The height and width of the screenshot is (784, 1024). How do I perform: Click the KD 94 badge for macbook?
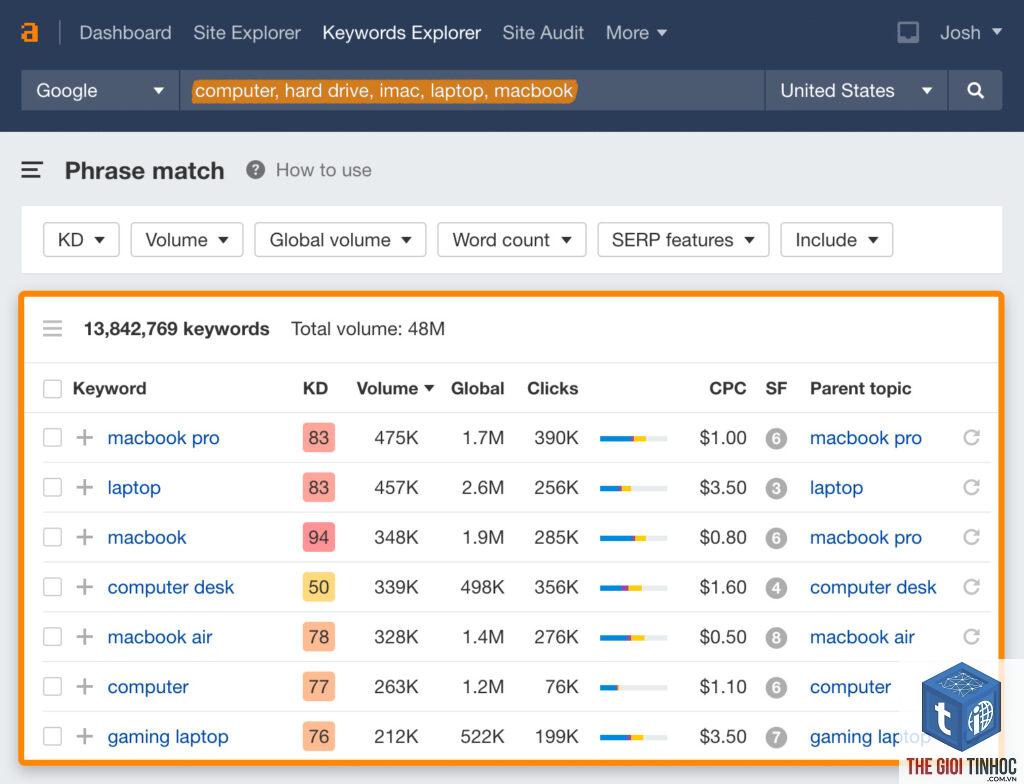[319, 537]
